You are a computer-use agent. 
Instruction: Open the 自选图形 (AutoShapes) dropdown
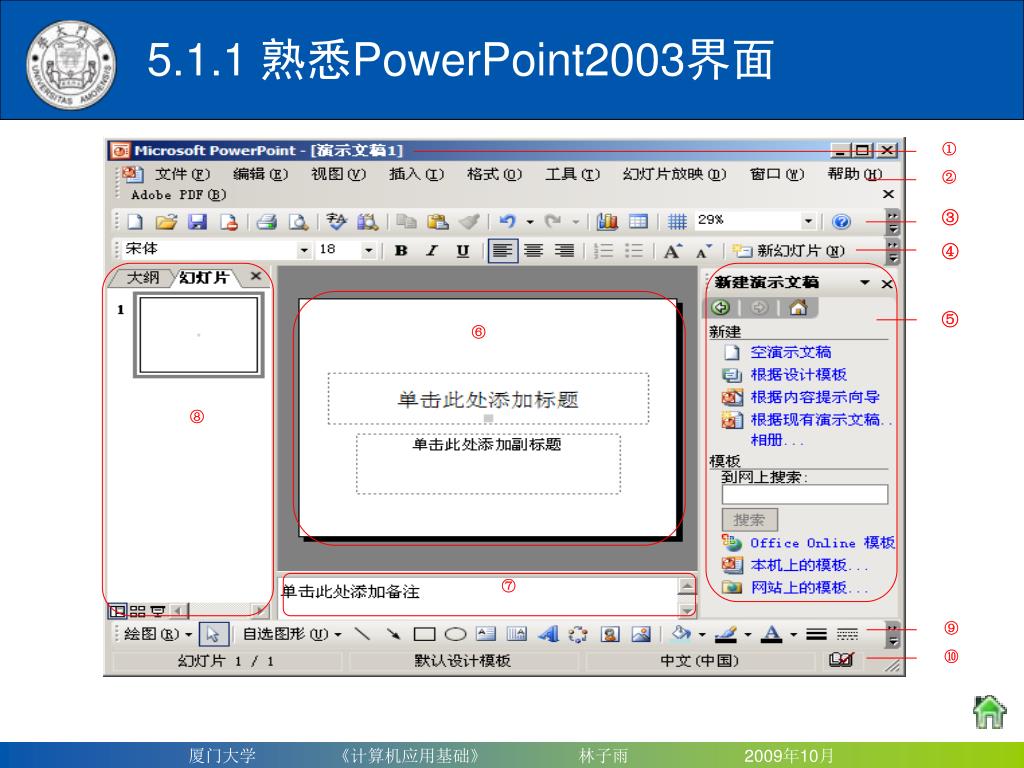[292, 634]
